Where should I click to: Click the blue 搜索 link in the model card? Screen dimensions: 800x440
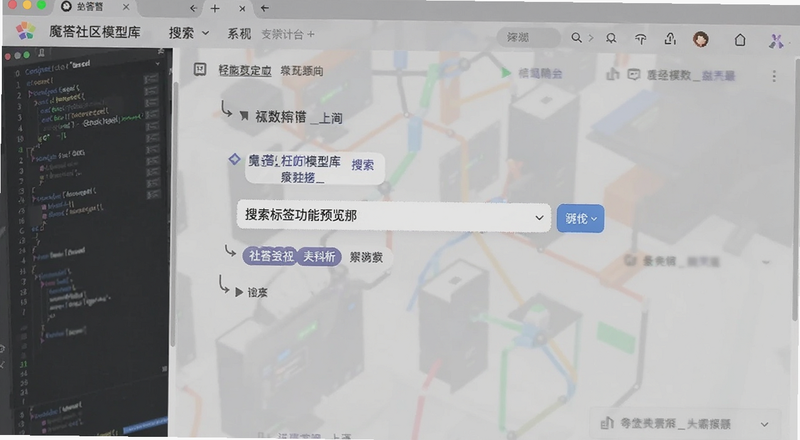(362, 165)
